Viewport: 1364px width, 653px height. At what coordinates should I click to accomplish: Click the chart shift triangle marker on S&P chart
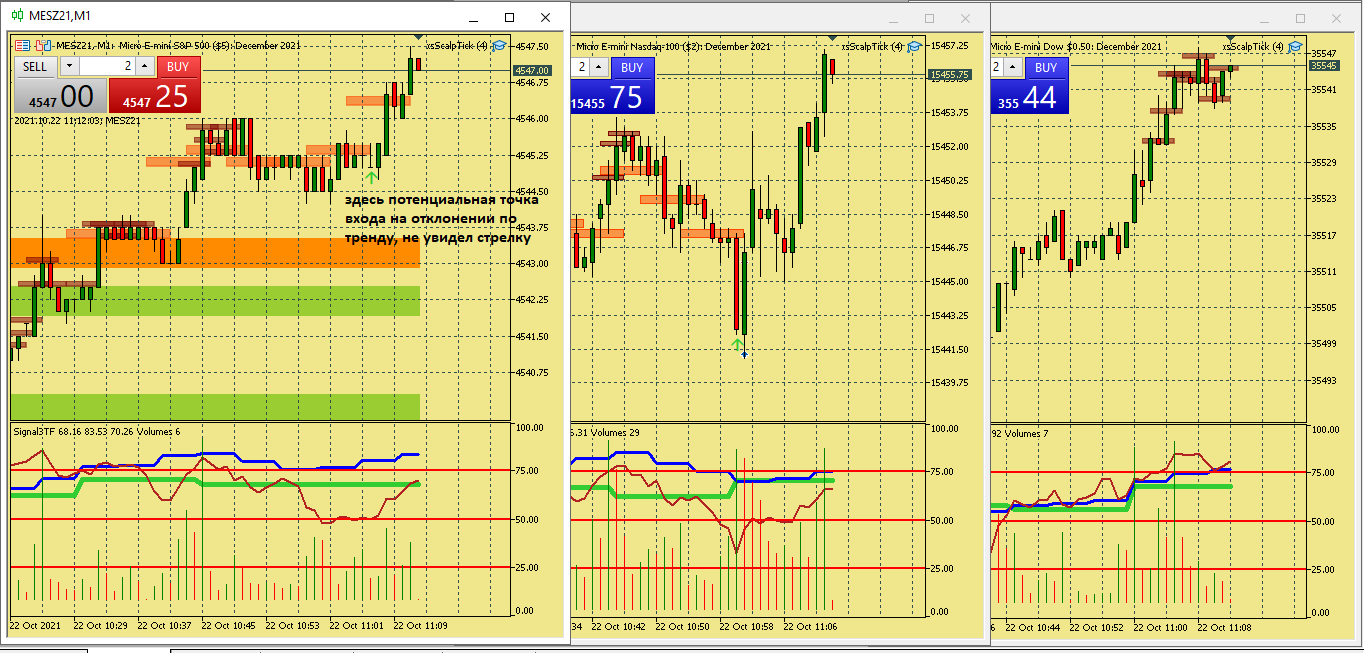pos(417,38)
